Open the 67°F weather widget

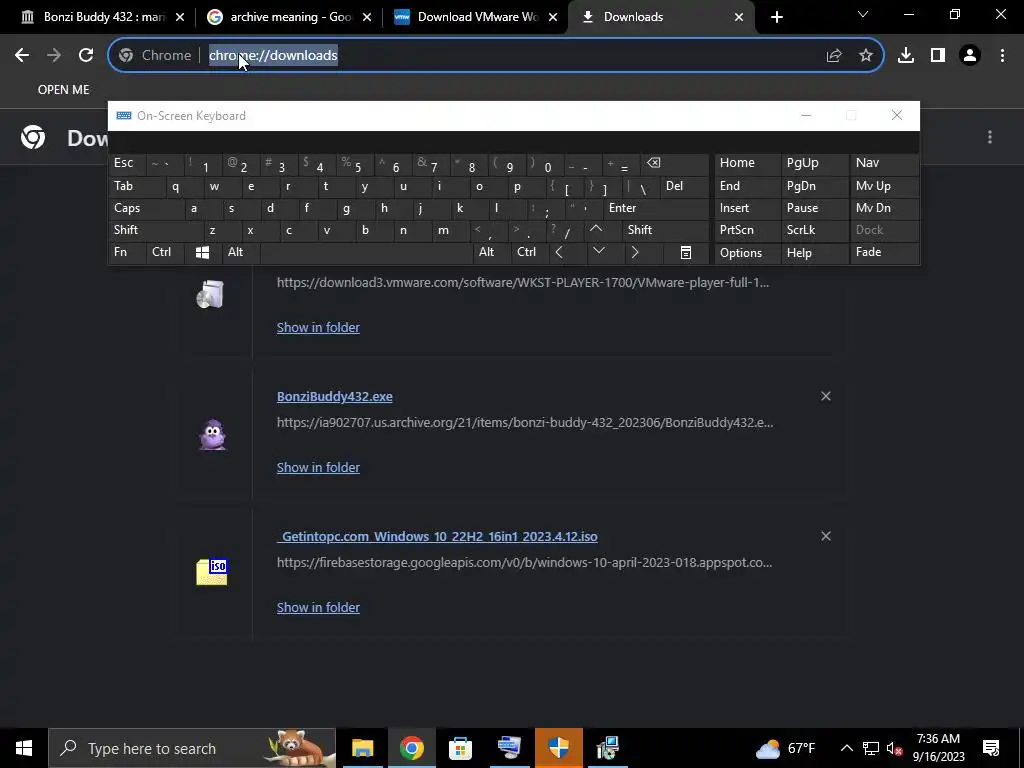786,748
